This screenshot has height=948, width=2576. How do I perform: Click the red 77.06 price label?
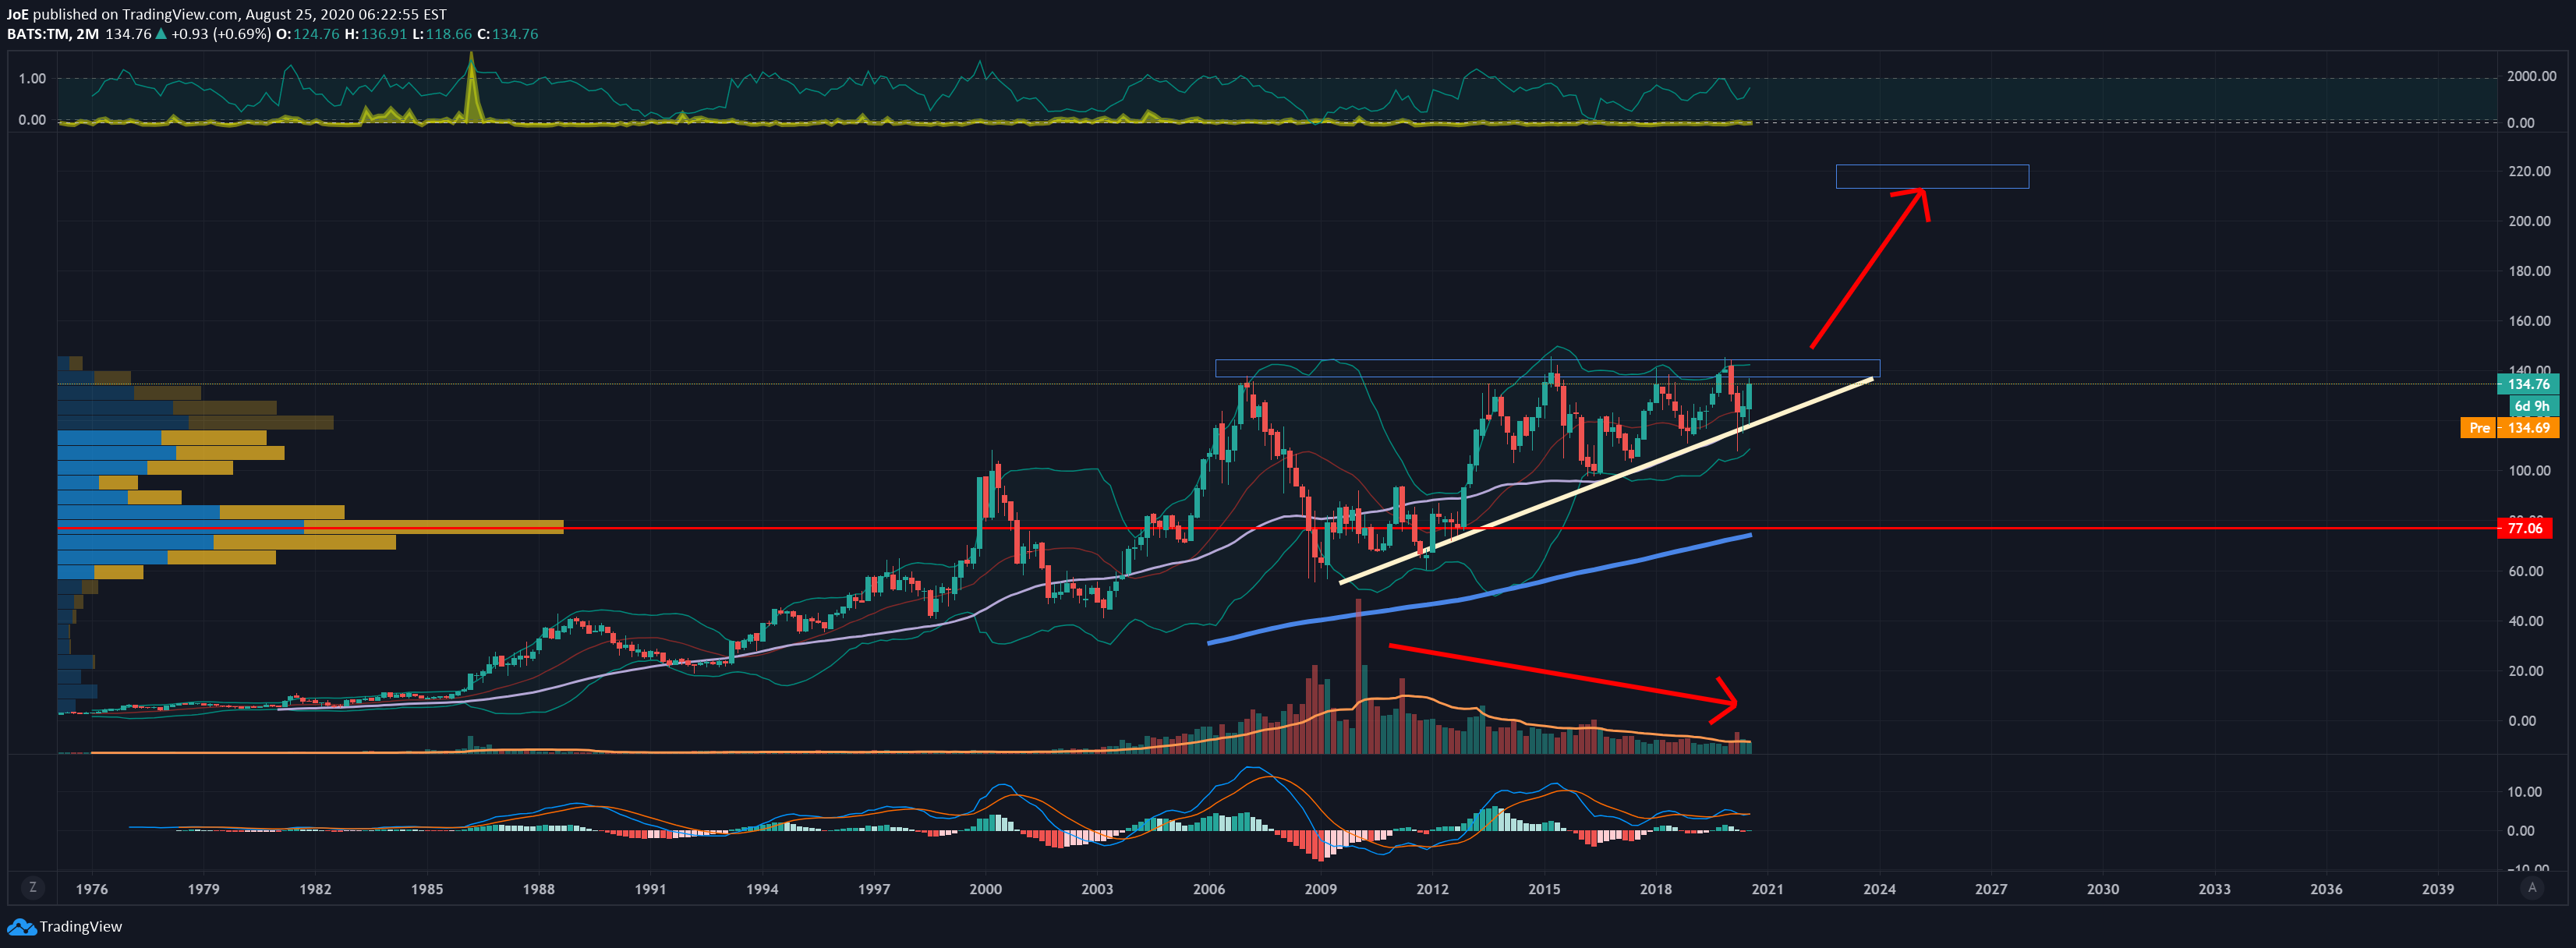2524,528
